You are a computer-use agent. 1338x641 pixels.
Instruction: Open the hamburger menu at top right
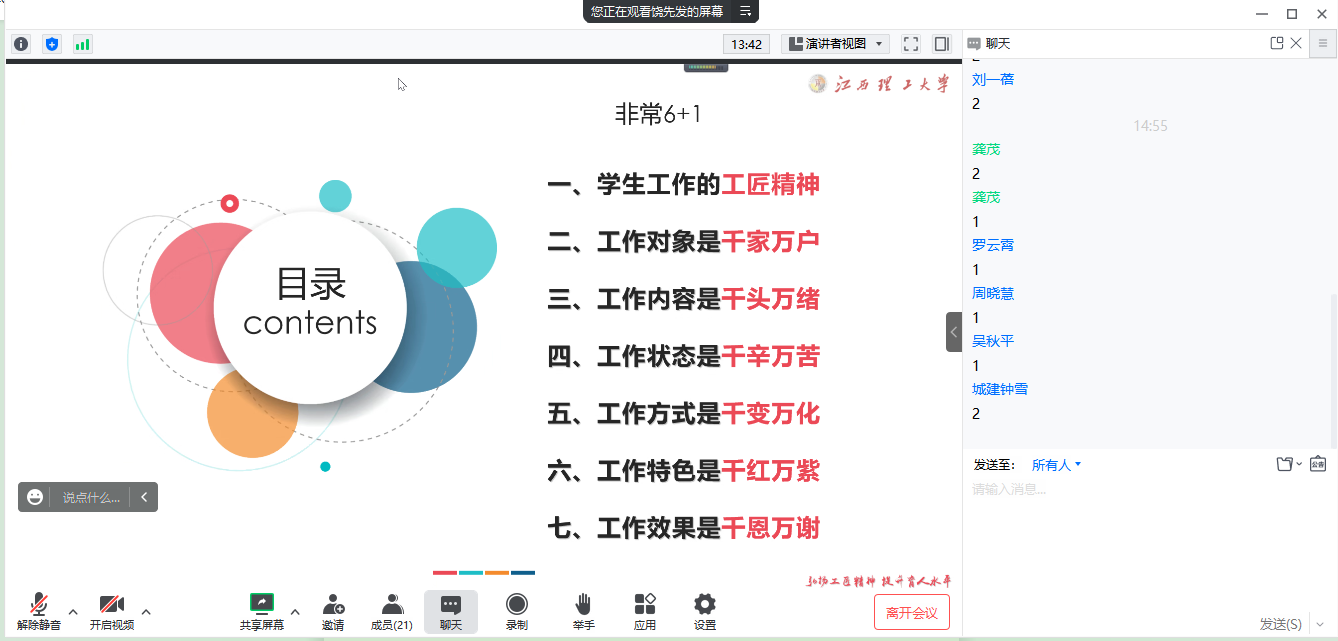pos(1322,43)
